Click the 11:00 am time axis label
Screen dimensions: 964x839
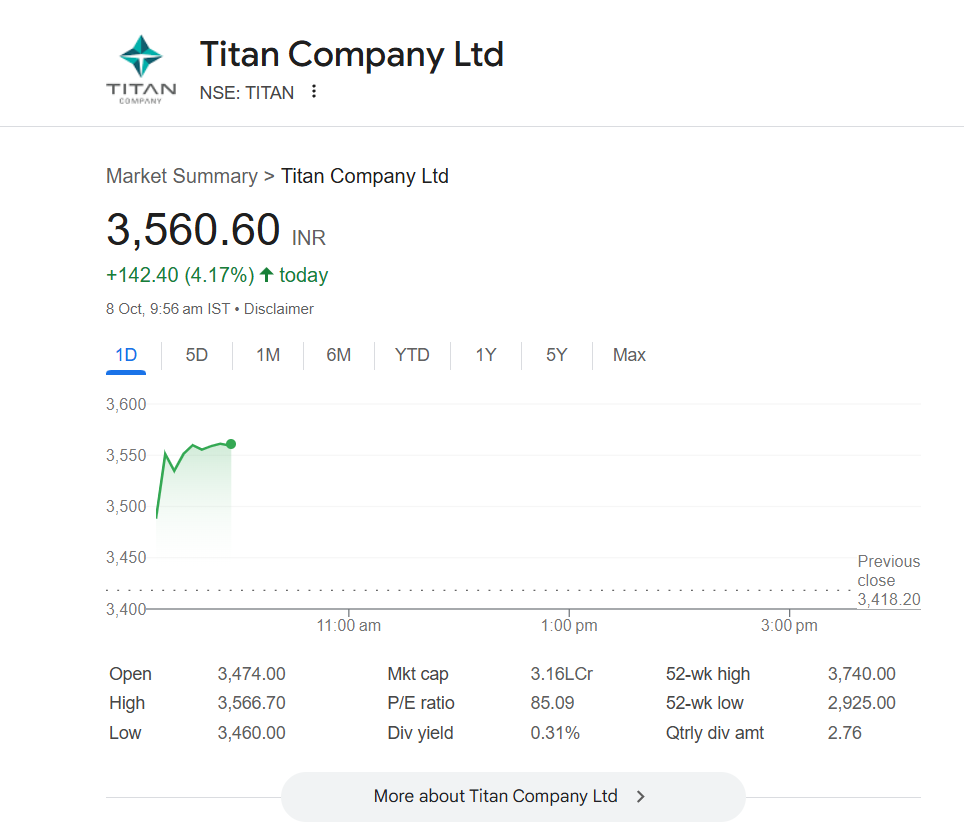349,626
